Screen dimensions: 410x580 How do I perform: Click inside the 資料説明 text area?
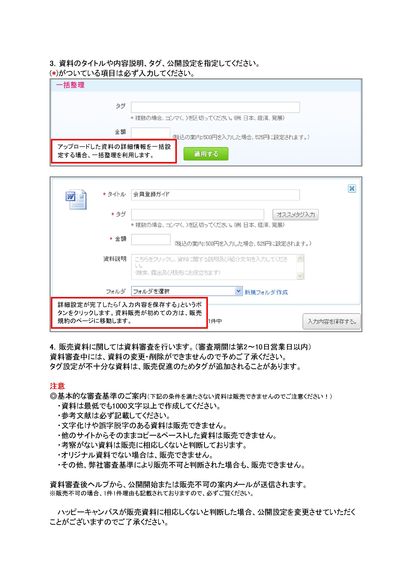click(214, 267)
